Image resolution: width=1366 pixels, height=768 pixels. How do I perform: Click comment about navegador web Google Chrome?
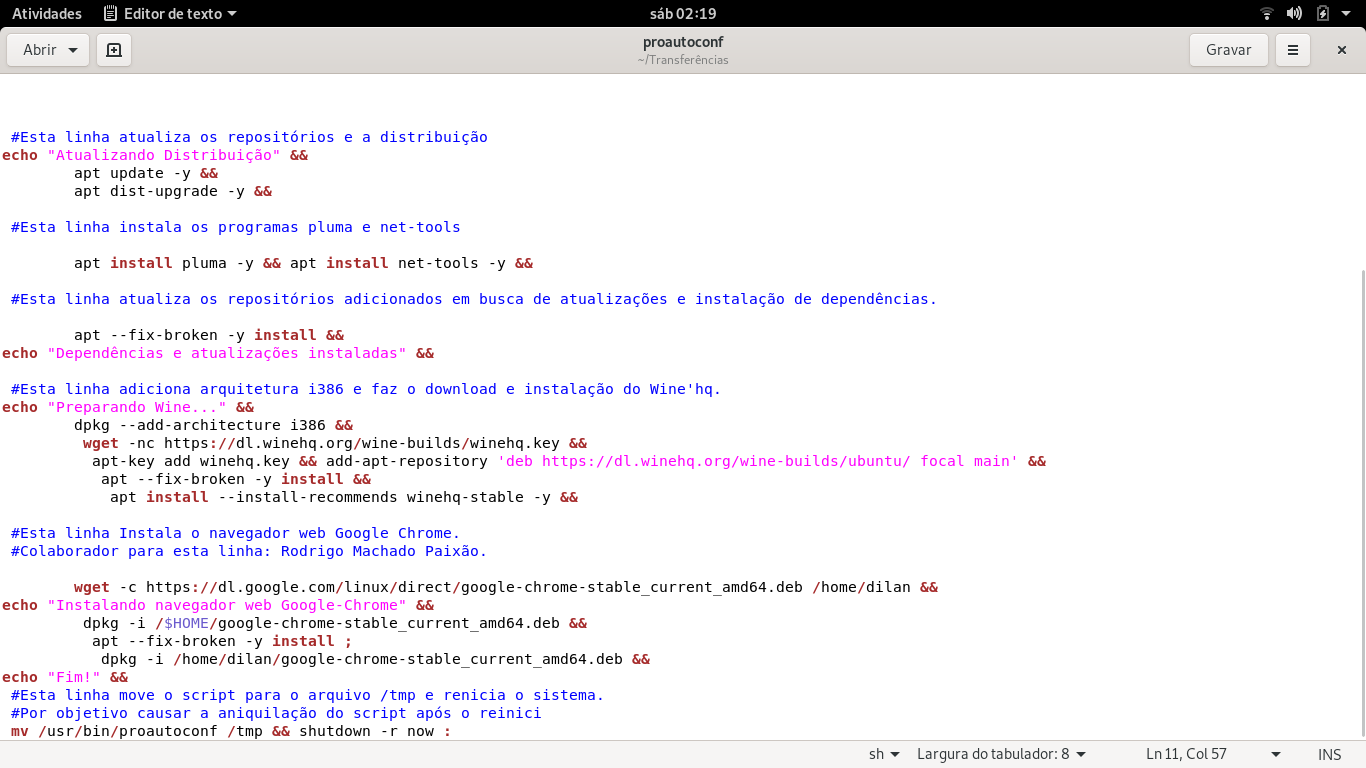(236, 533)
